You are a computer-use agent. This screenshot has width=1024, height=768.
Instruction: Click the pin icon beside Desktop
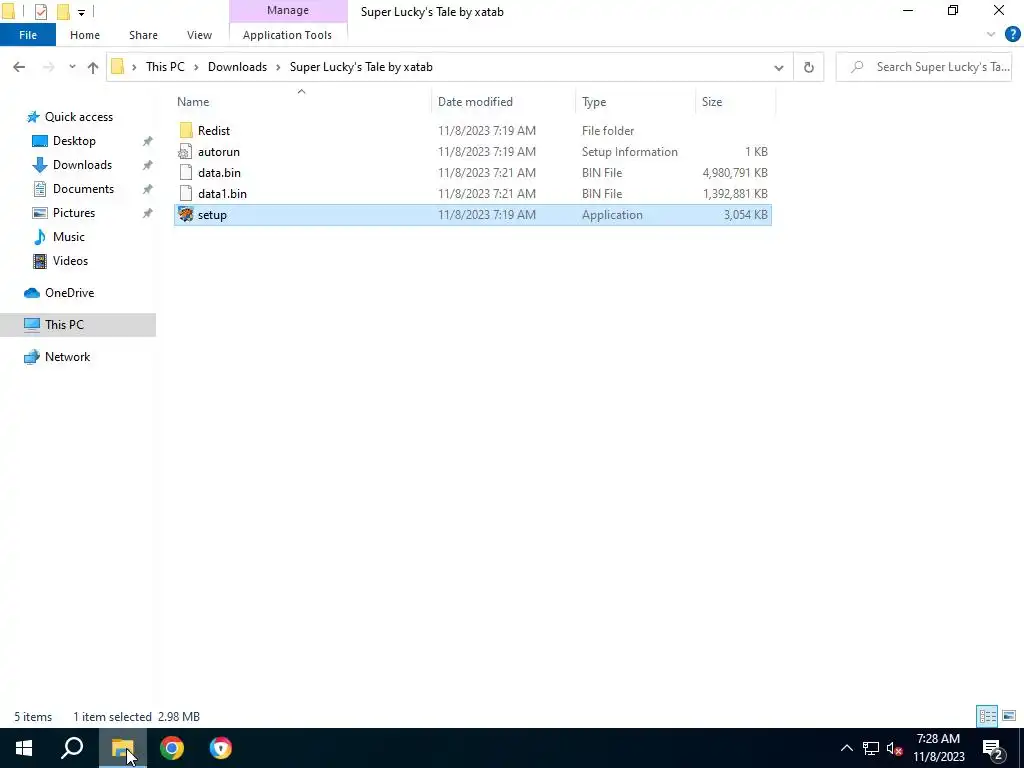[x=148, y=141]
